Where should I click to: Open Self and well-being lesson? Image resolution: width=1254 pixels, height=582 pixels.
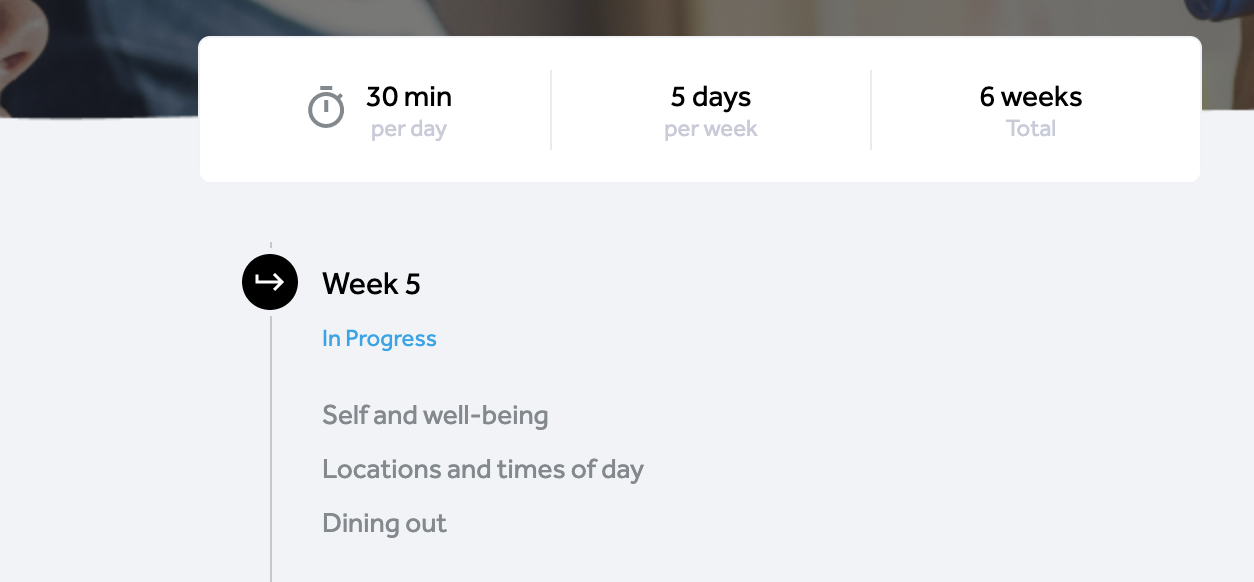tap(435, 415)
